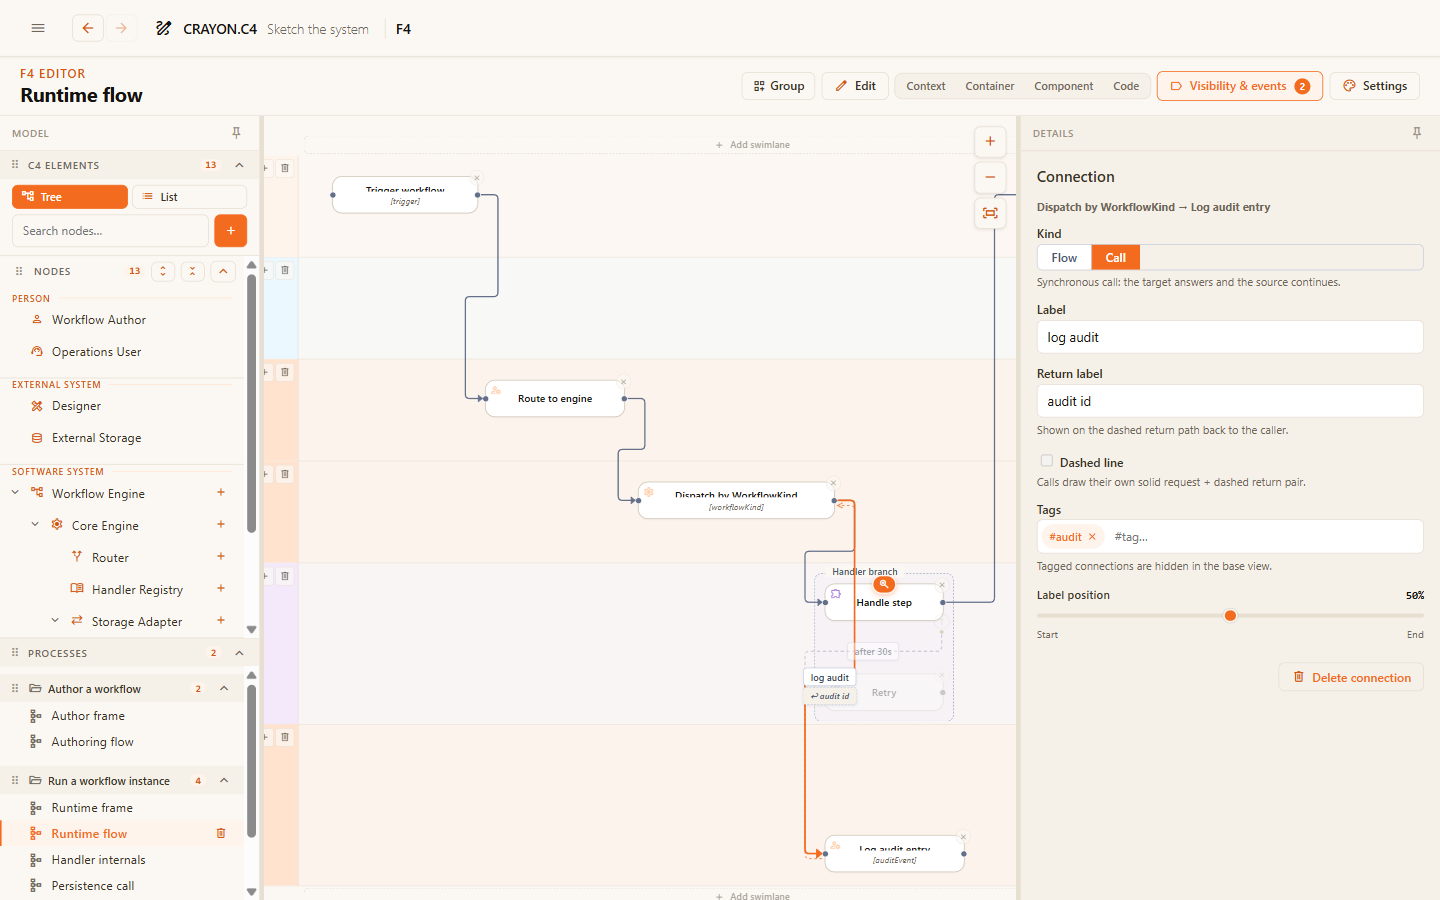Collapse the Core Engine tree node
This screenshot has width=1440, height=900.
35,524
